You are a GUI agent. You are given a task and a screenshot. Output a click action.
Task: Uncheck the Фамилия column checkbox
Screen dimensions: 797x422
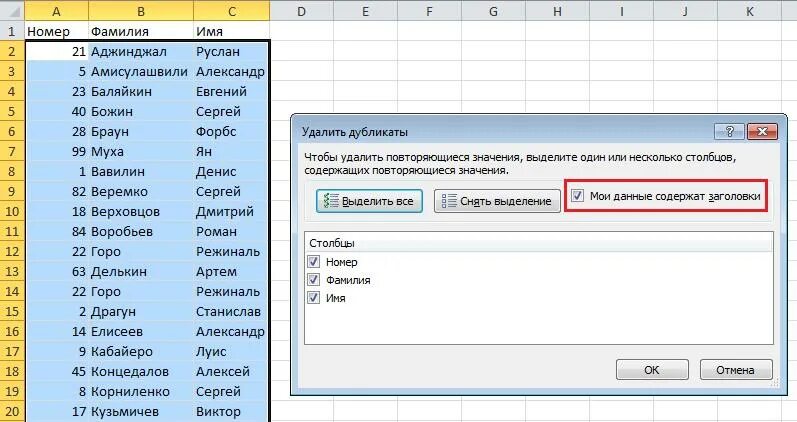click(x=314, y=280)
